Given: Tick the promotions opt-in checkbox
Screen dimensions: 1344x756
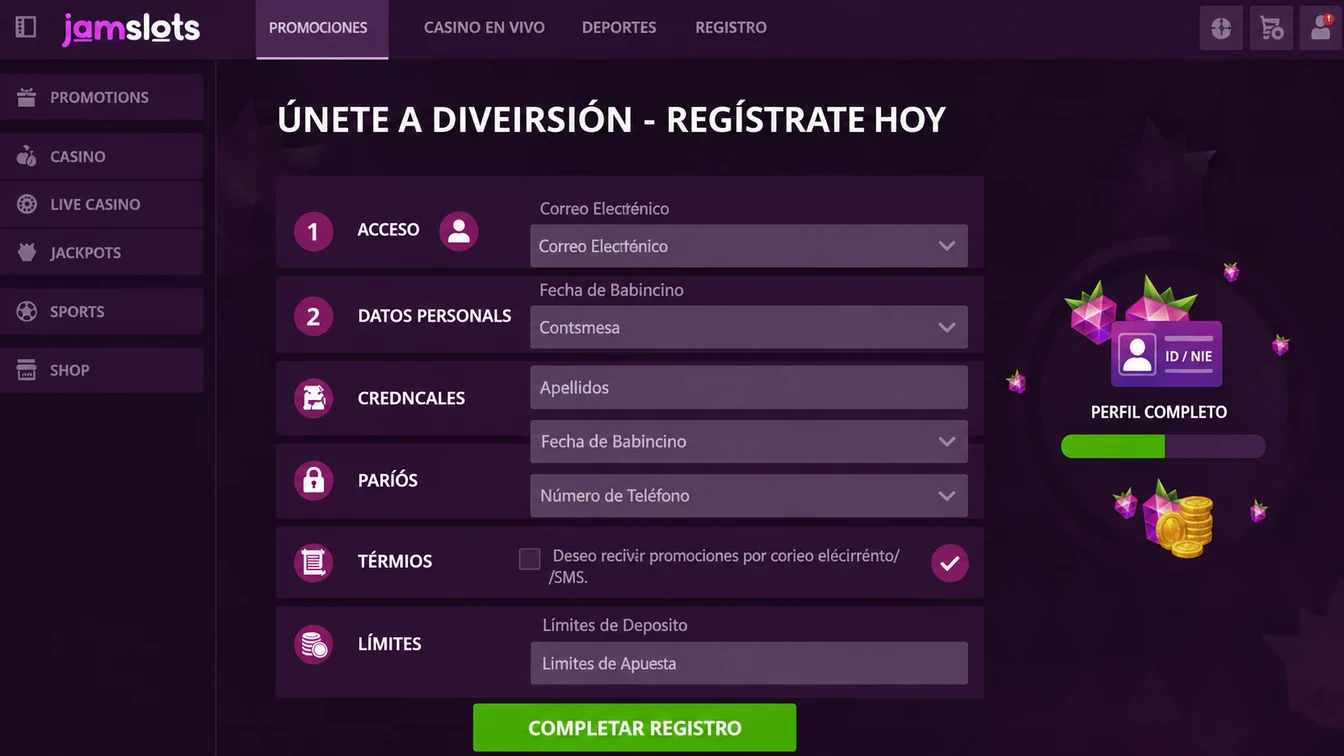Looking at the screenshot, I should (x=530, y=559).
